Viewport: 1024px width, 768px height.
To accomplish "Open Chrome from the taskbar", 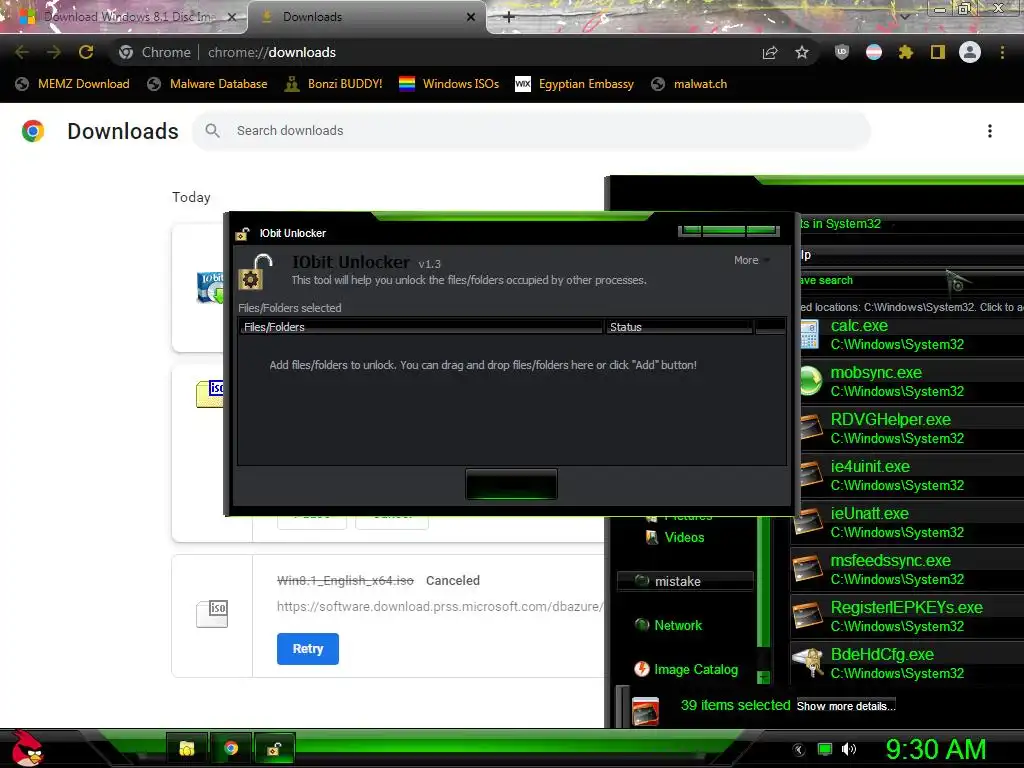I will (x=231, y=748).
